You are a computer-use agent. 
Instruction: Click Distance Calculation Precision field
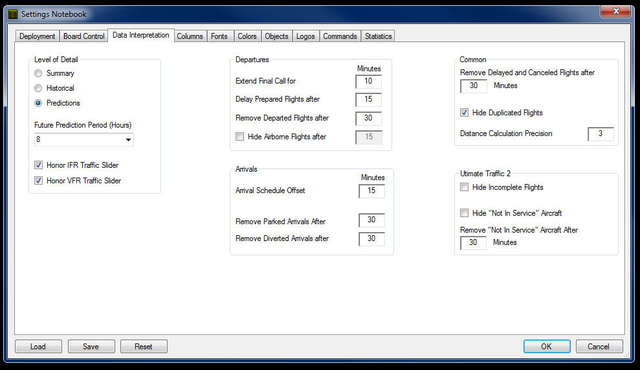[600, 133]
